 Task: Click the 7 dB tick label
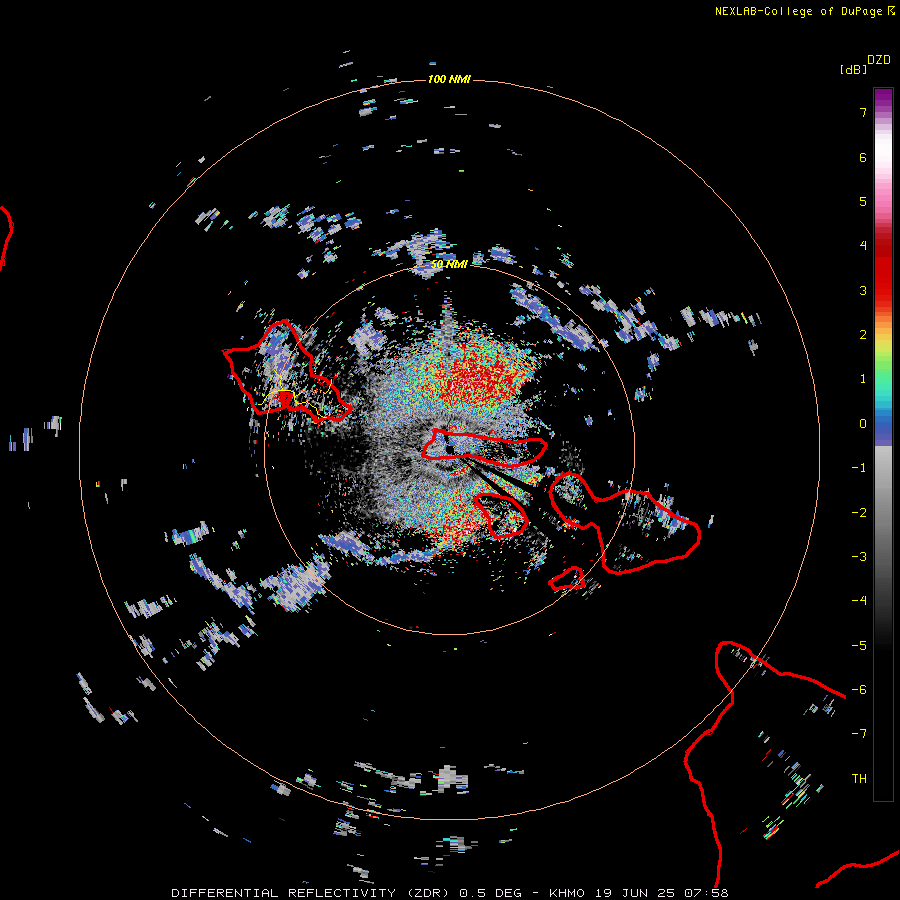pos(863,112)
